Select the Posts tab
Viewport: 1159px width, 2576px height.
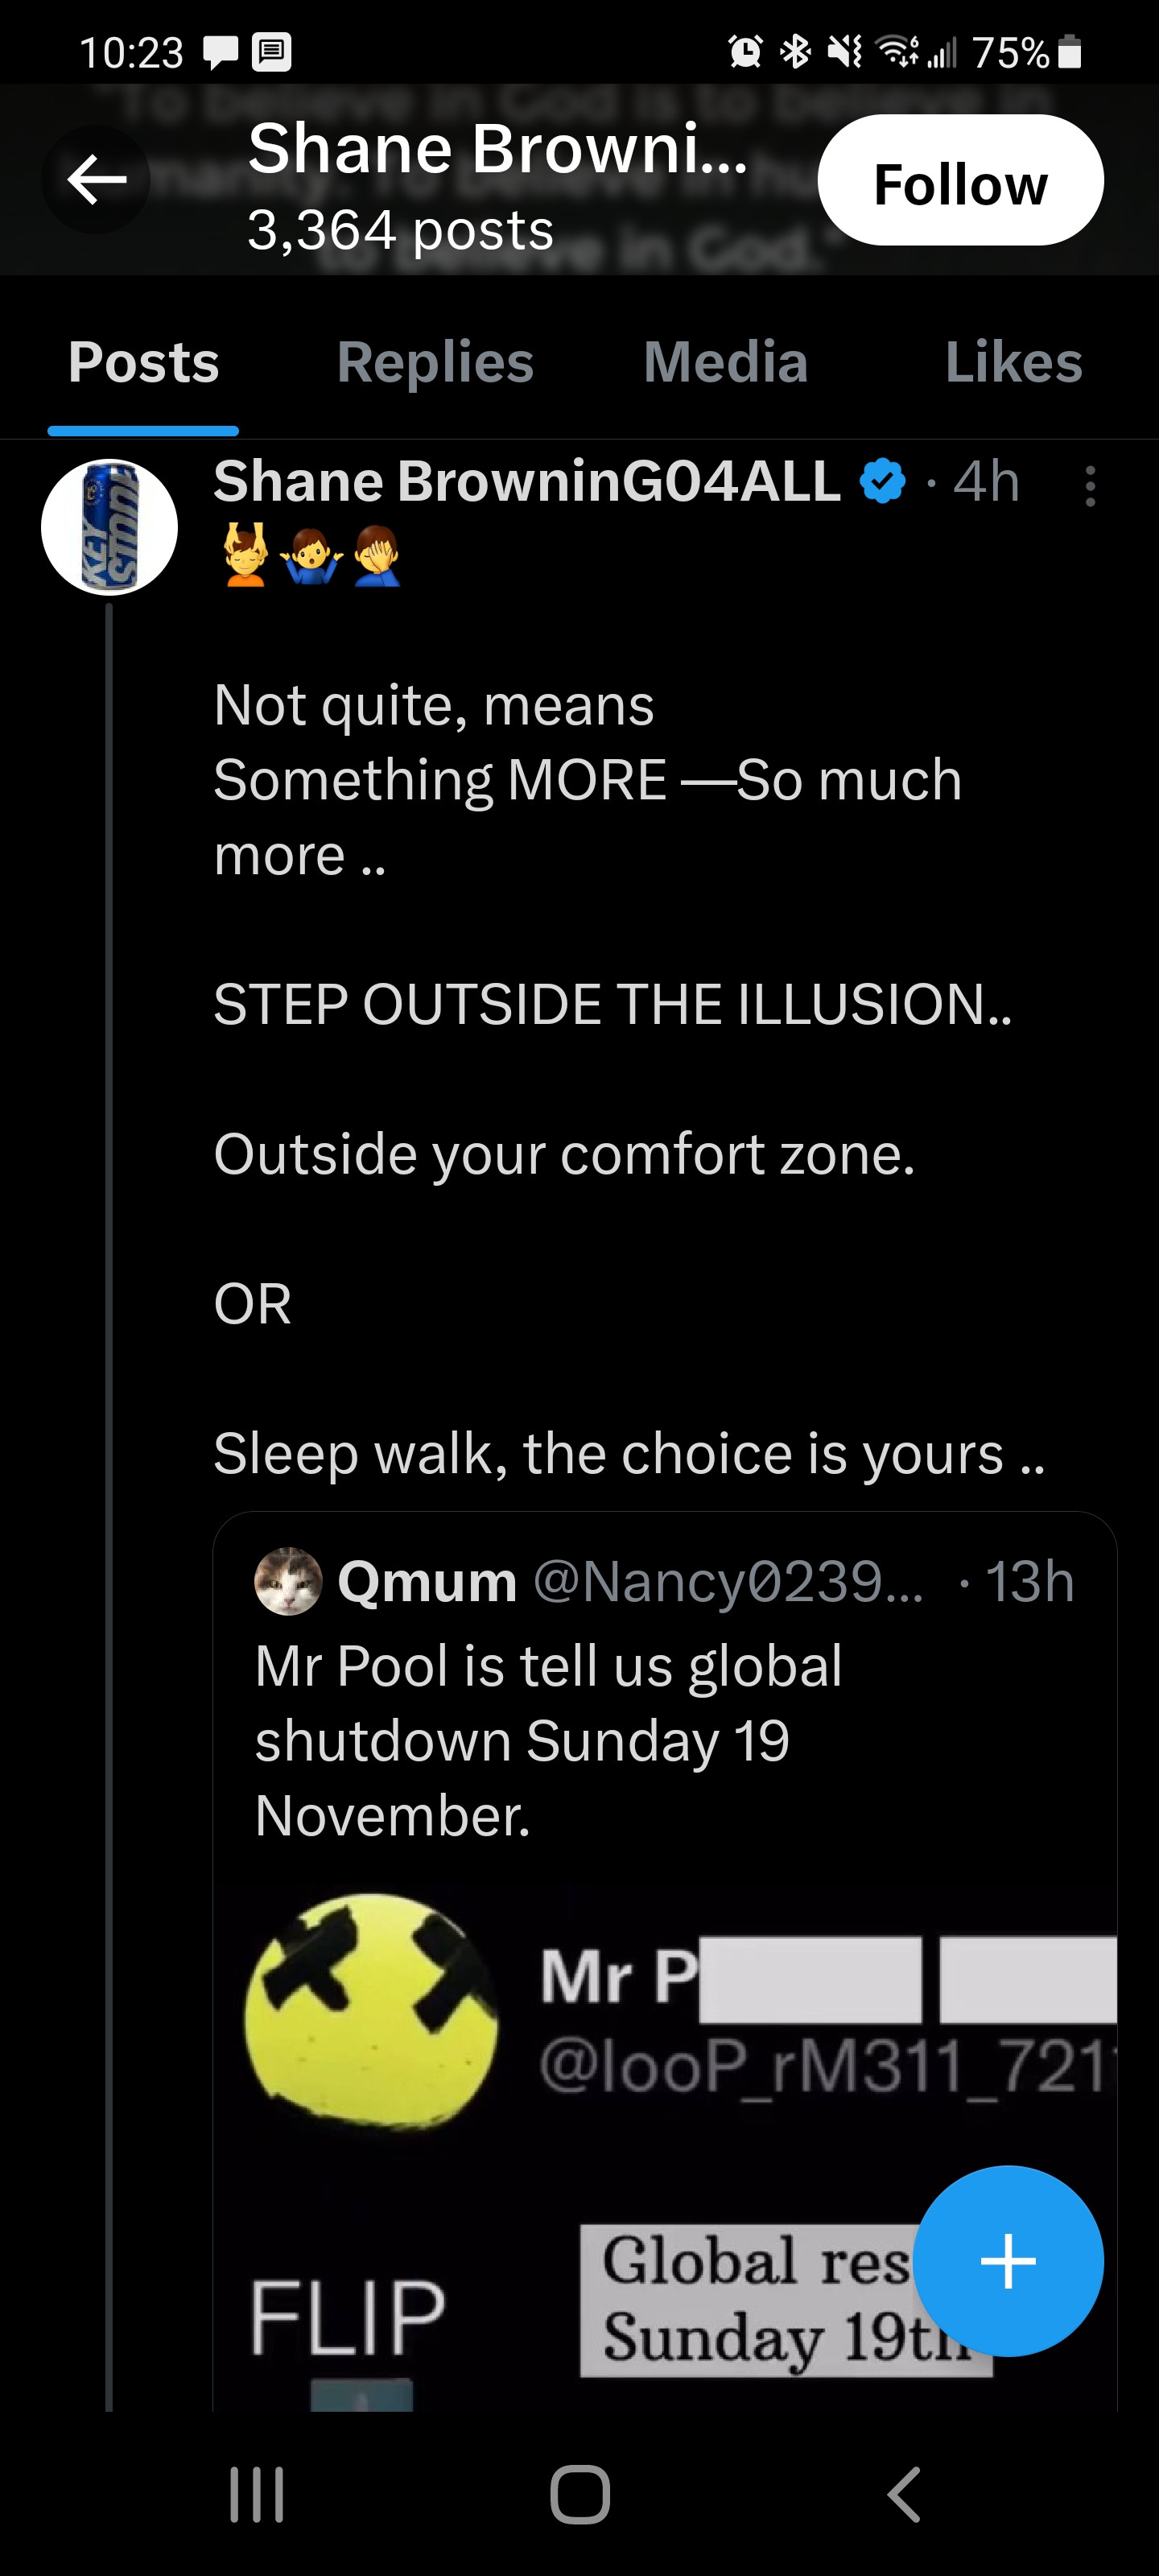coord(143,362)
